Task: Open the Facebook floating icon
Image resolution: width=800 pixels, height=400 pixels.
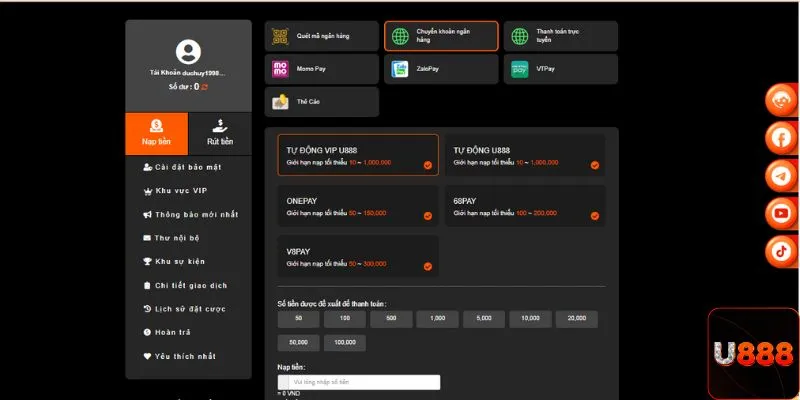Action: [x=781, y=138]
